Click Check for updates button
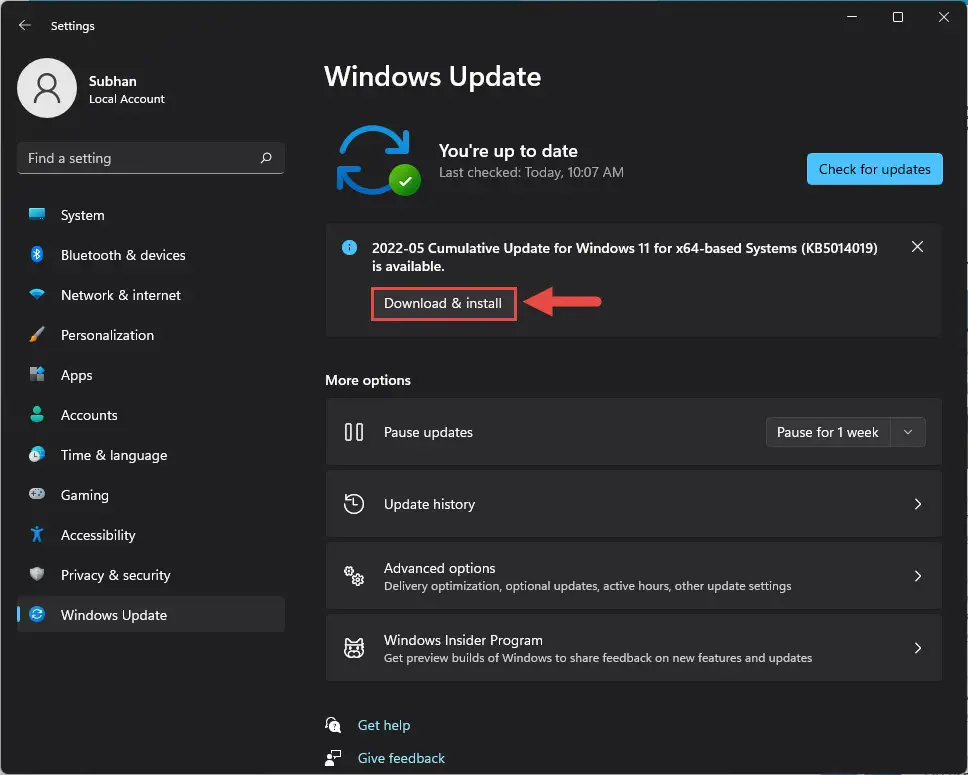This screenshot has width=968, height=775. (874, 169)
